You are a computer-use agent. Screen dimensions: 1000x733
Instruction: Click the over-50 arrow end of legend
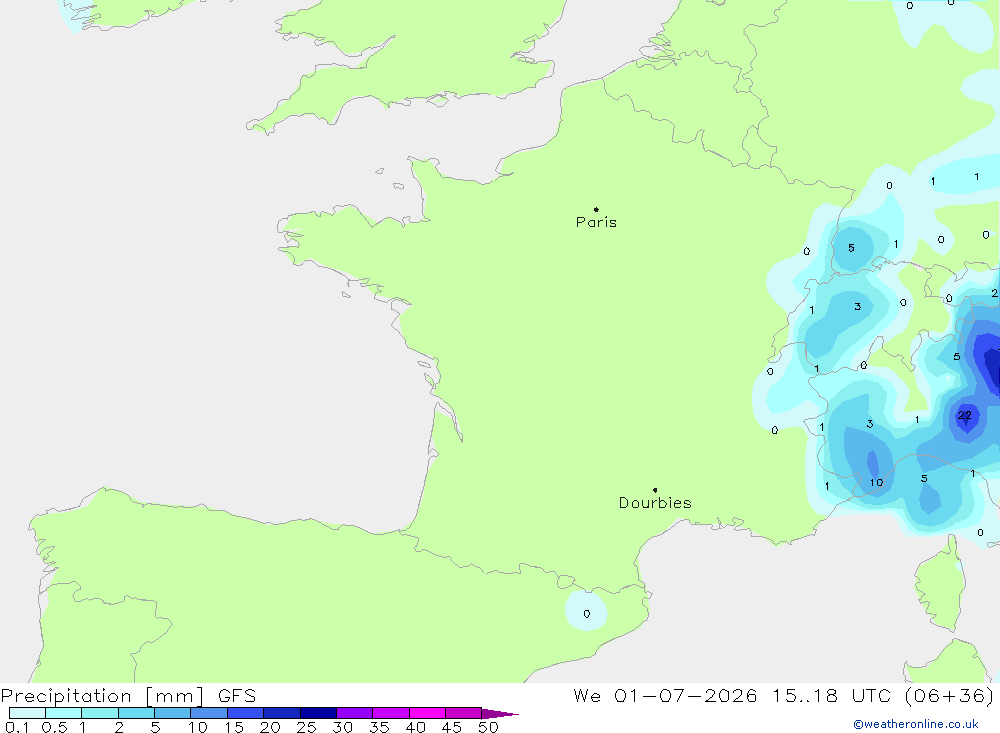click(x=499, y=714)
